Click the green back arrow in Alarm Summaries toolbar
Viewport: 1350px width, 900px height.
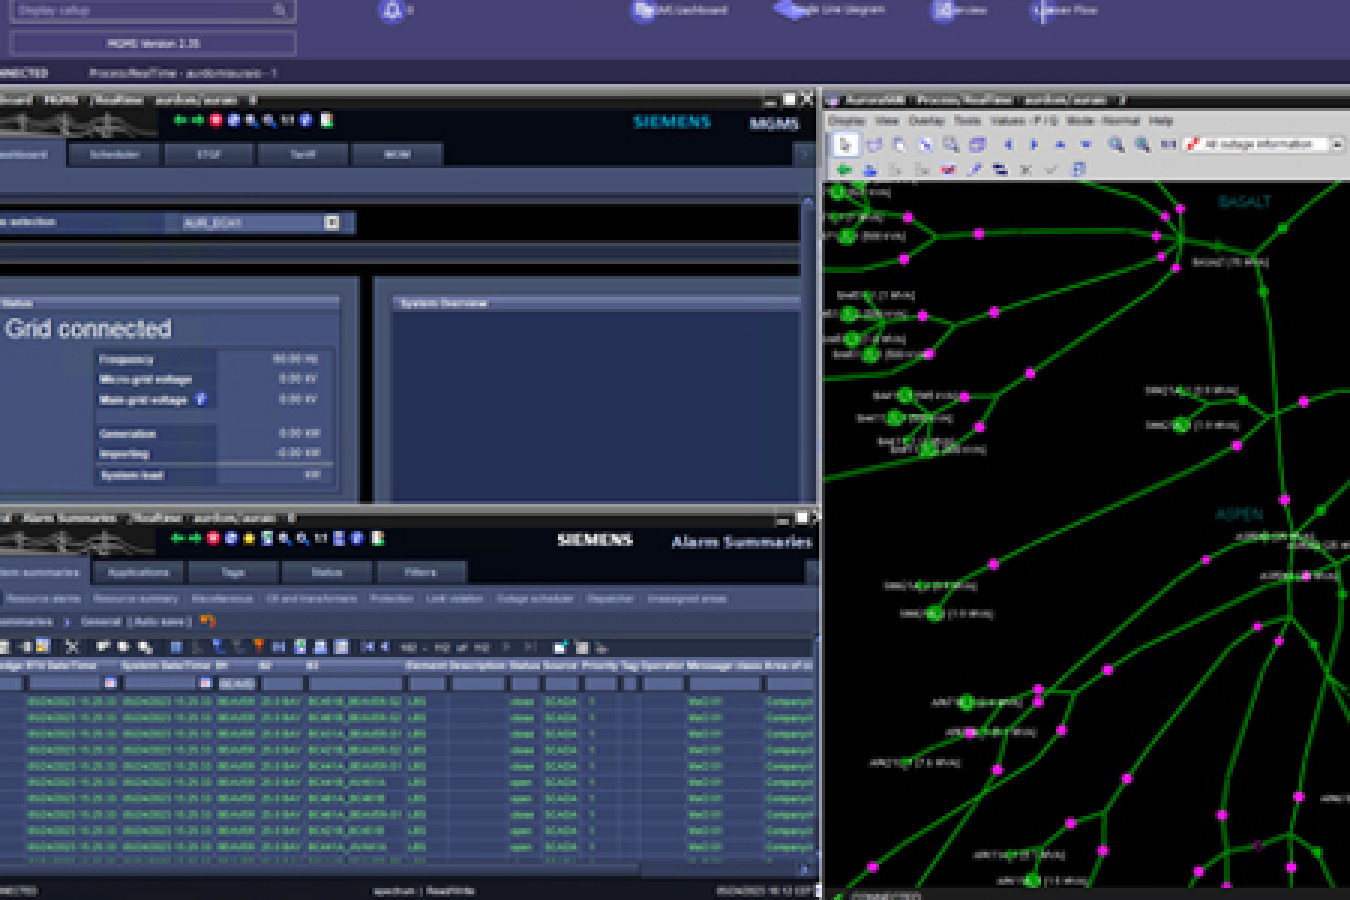[178, 538]
